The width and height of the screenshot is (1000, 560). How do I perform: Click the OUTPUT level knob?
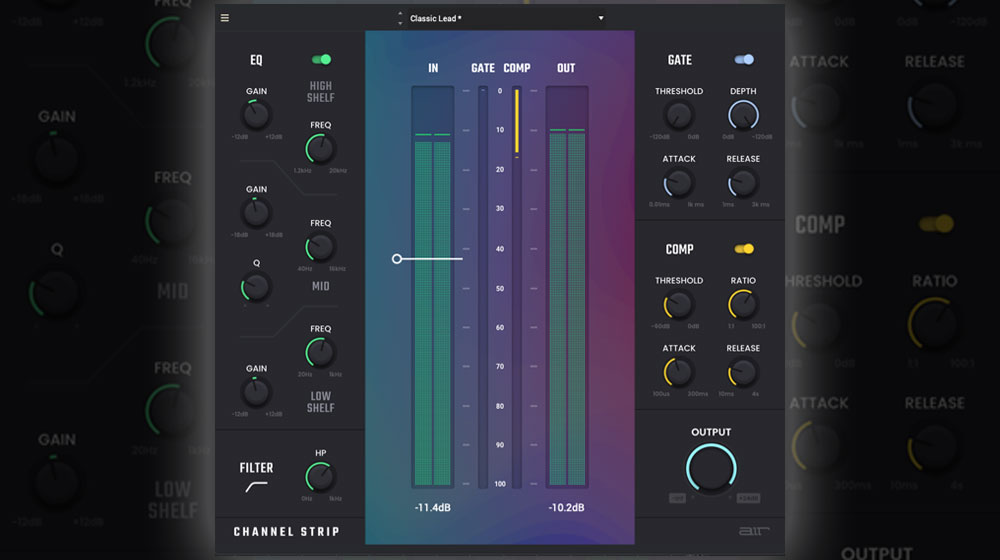coord(711,469)
